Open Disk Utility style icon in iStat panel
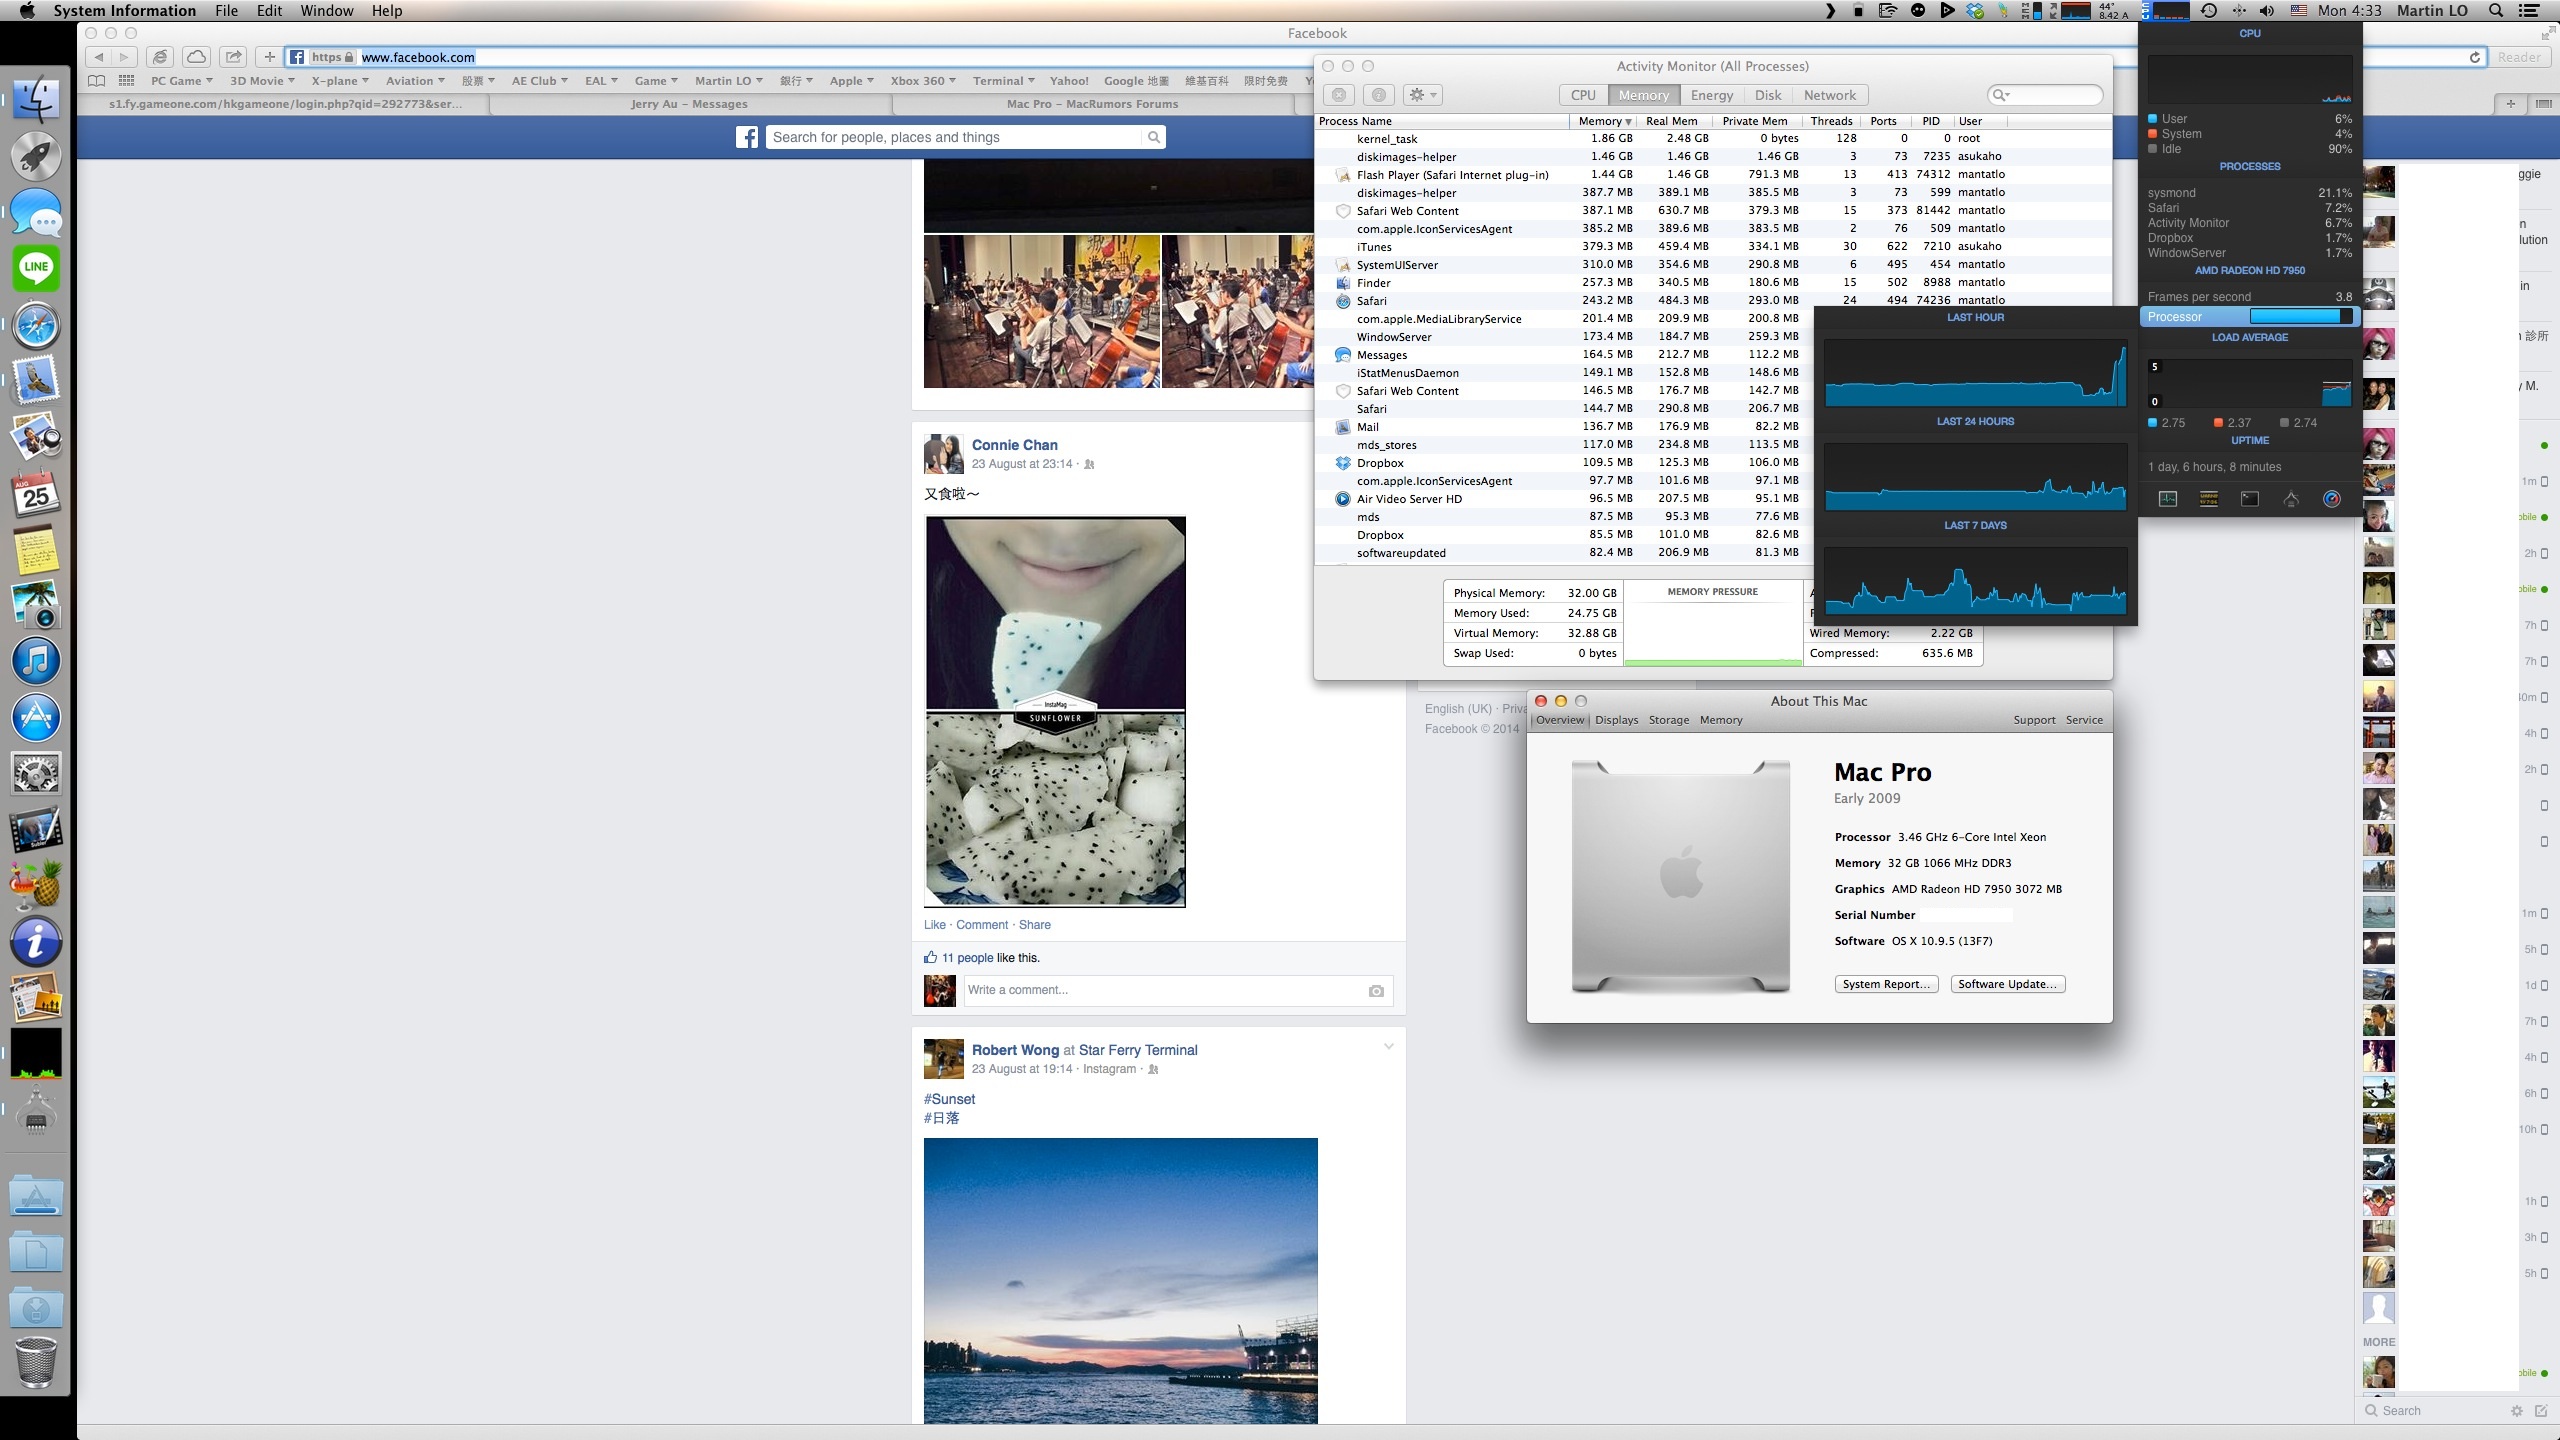This screenshot has height=1440, width=2560. coord(2290,499)
